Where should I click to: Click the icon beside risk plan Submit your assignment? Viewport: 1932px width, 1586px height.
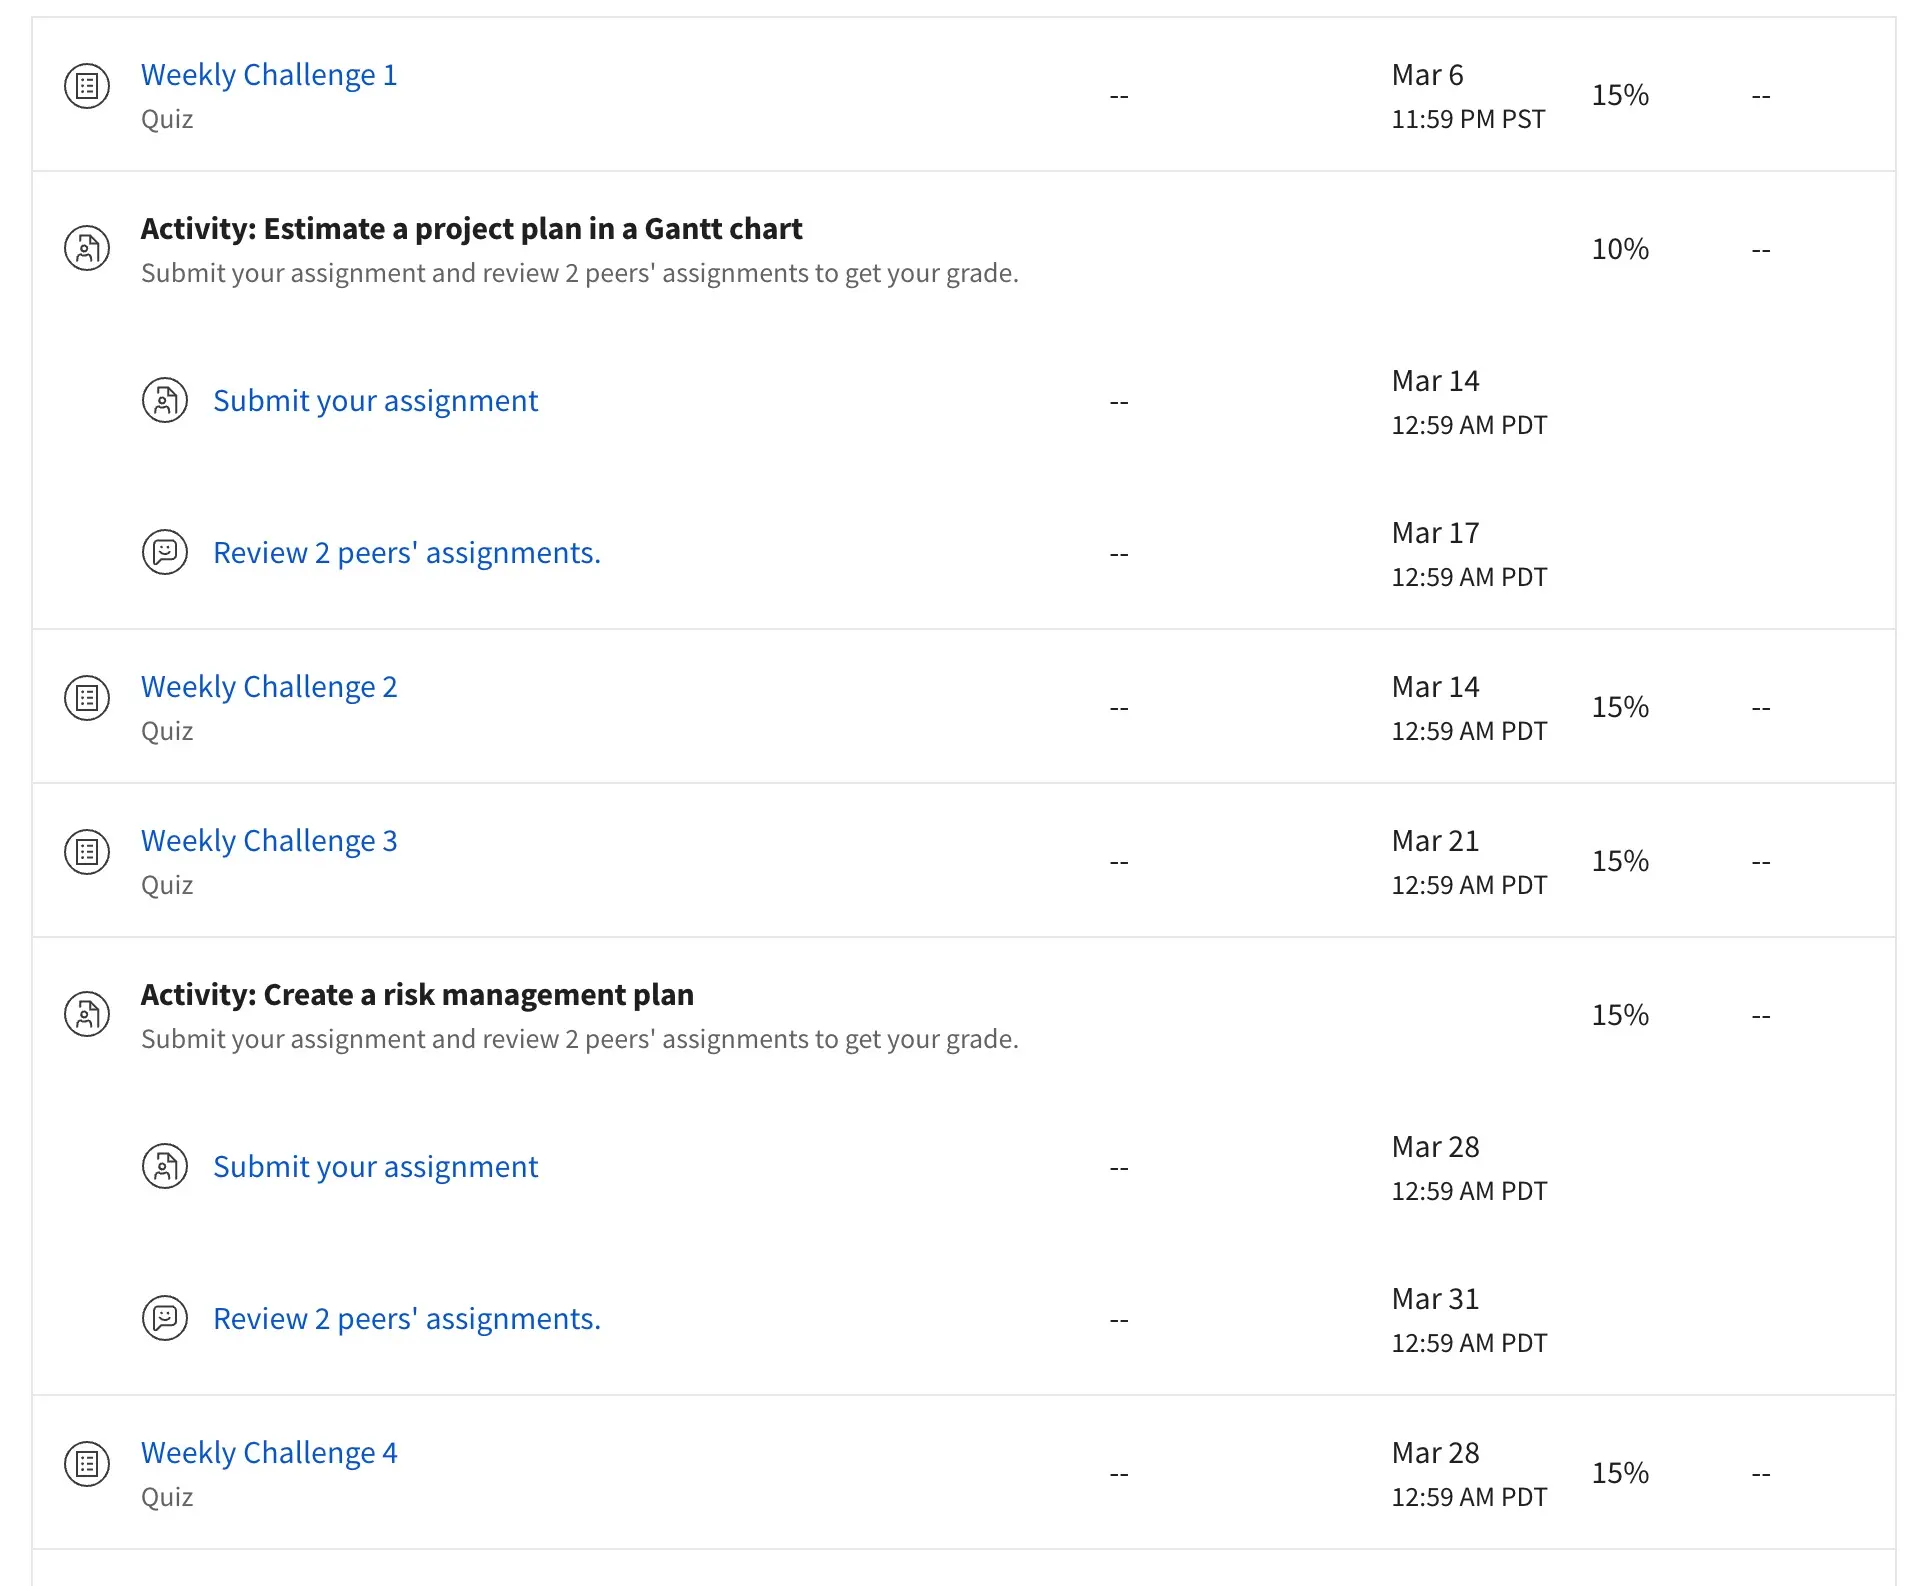coord(165,1166)
